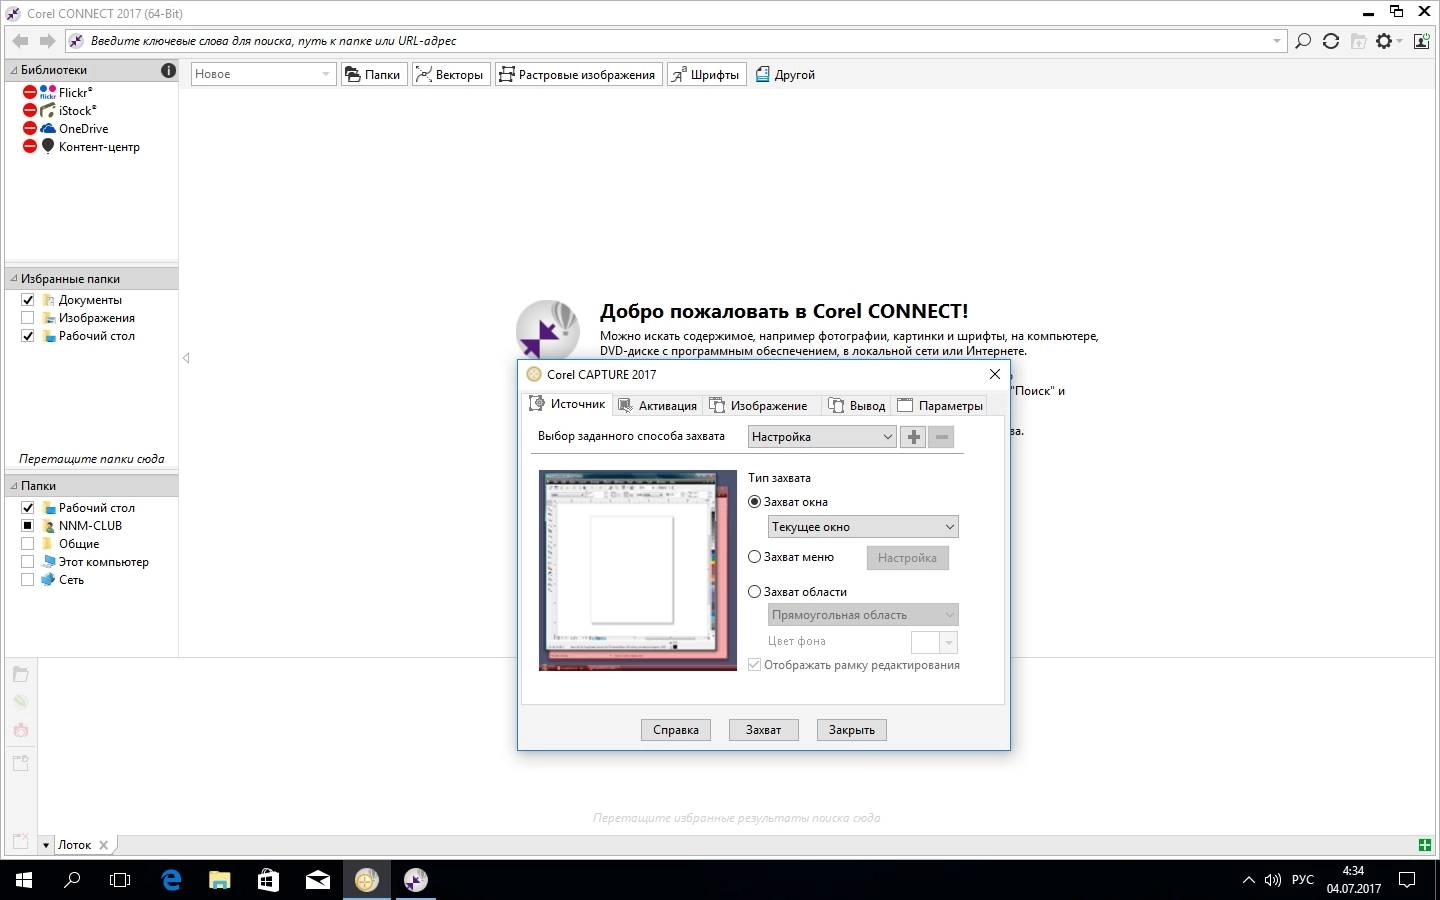Enable the Flickr library via its red icon
Image resolution: width=1440 pixels, height=900 pixels.
[30, 92]
